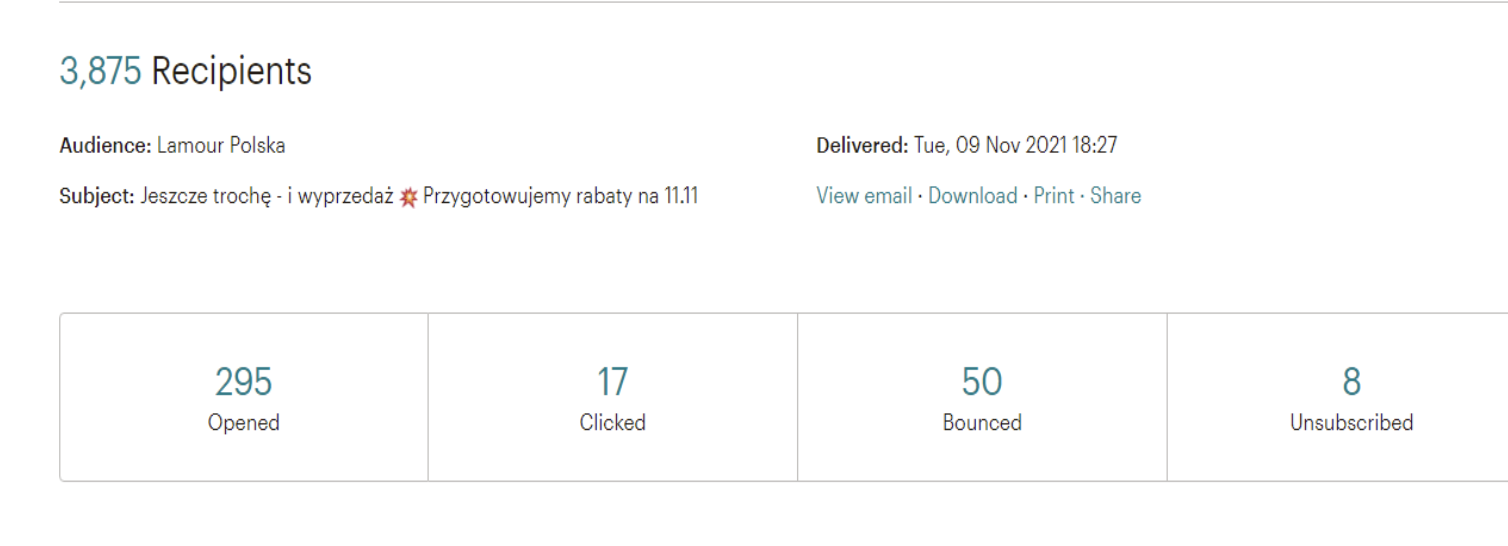This screenshot has height=546, width=1508.
Task: Click the Opened label
Action: tap(243, 423)
